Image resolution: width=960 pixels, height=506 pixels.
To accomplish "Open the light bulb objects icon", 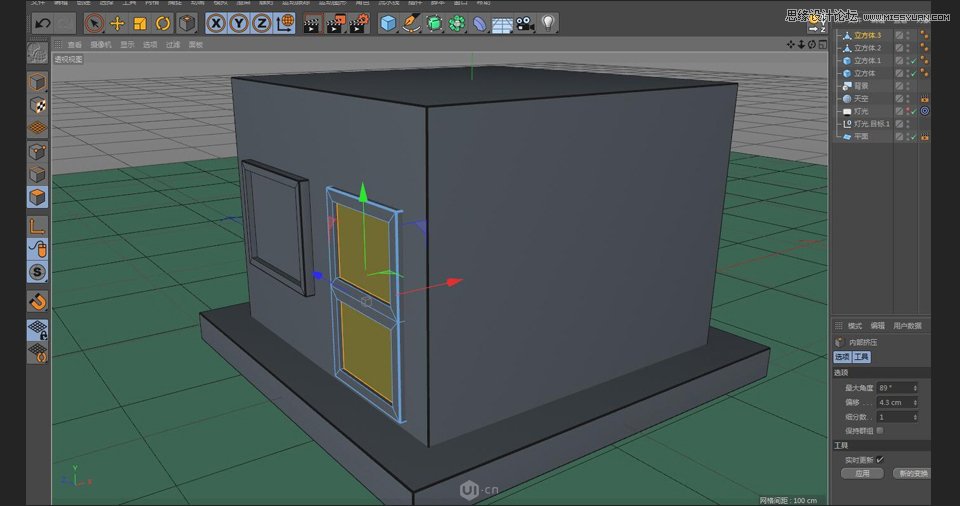I will point(548,23).
